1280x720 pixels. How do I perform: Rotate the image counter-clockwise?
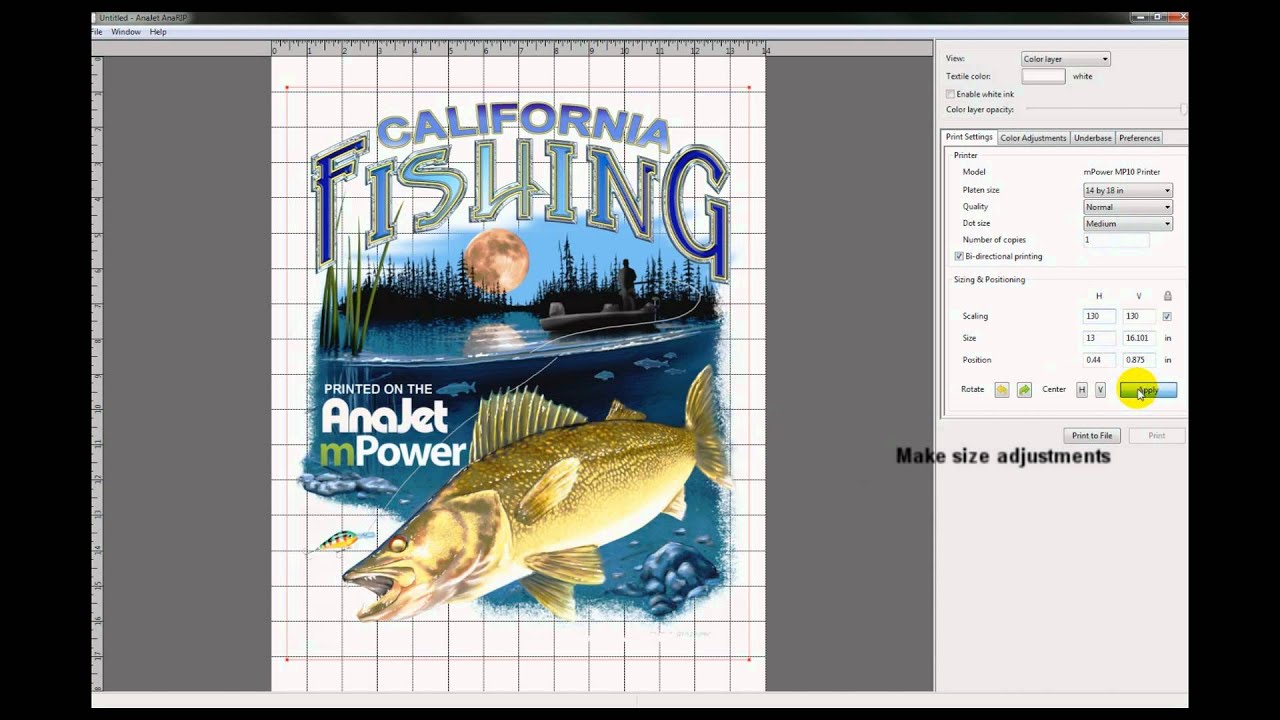click(1001, 390)
